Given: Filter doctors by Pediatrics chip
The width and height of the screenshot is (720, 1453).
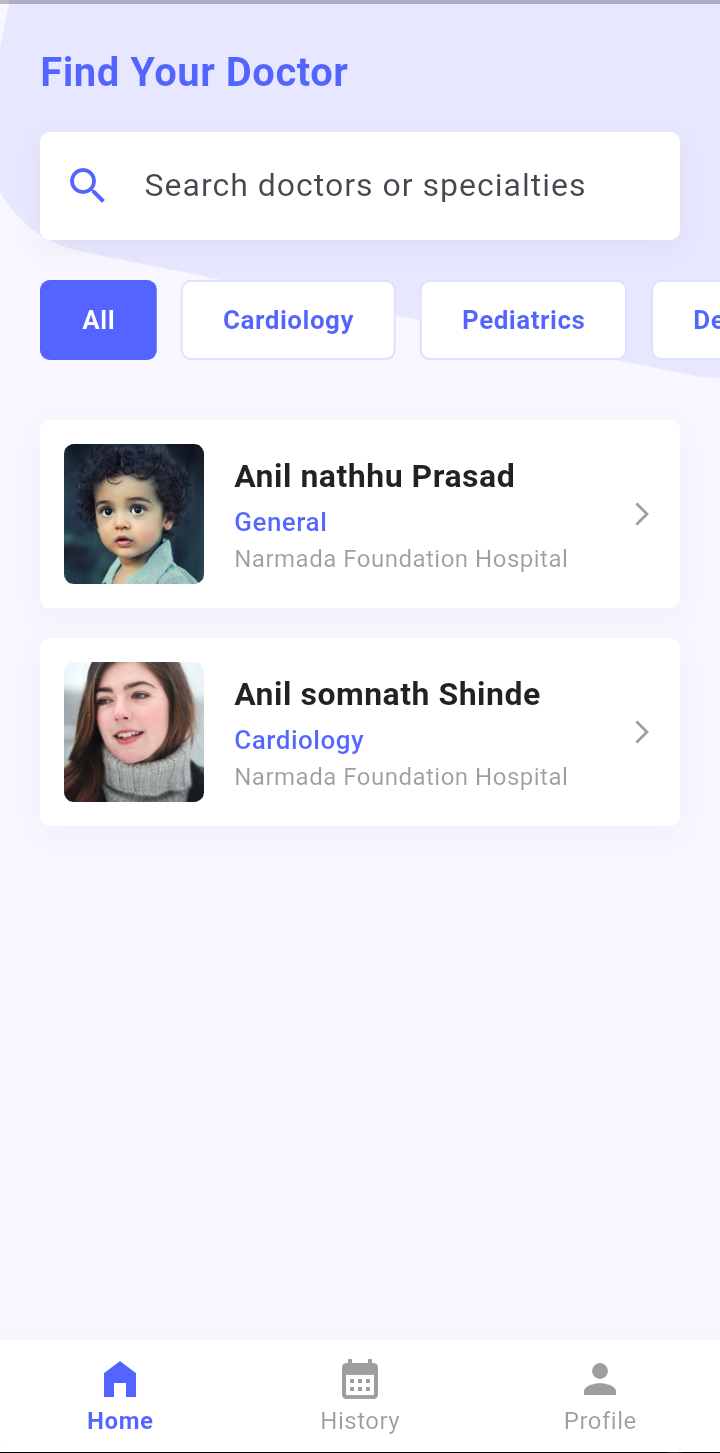Looking at the screenshot, I should tap(523, 320).
